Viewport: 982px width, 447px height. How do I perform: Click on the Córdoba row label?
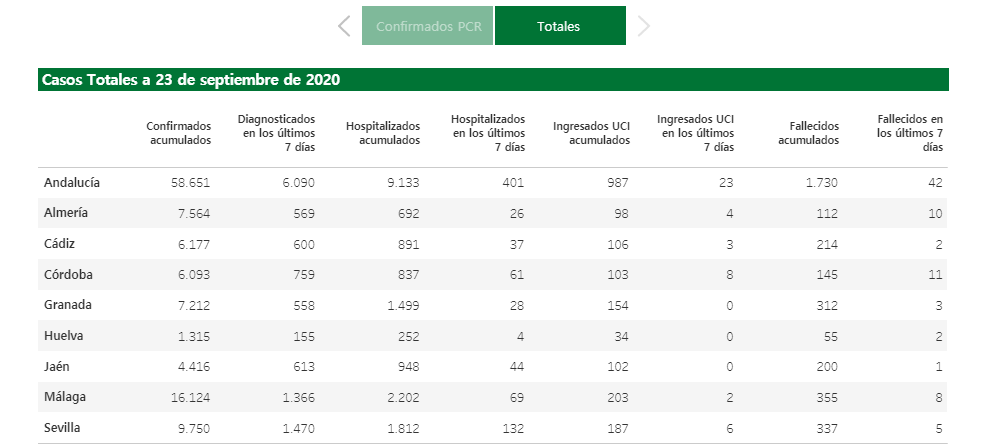(67, 274)
